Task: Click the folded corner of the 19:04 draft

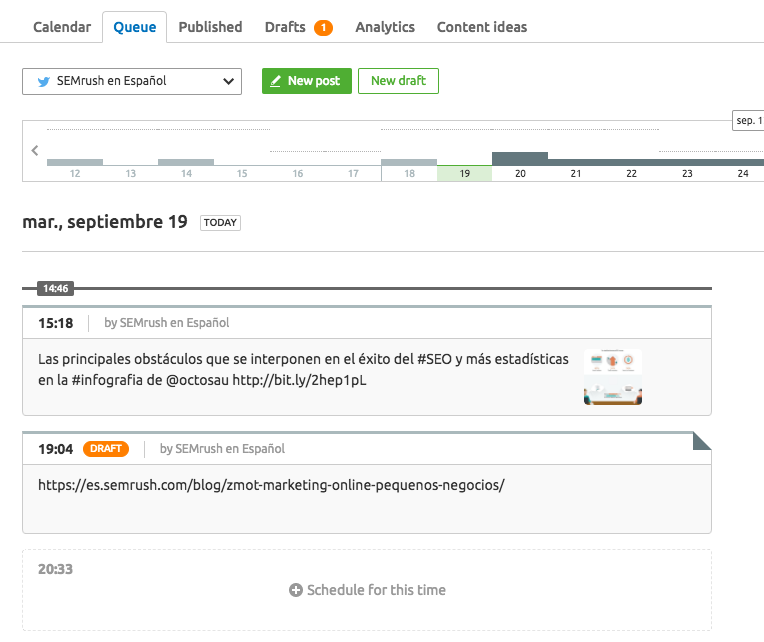Action: point(702,441)
